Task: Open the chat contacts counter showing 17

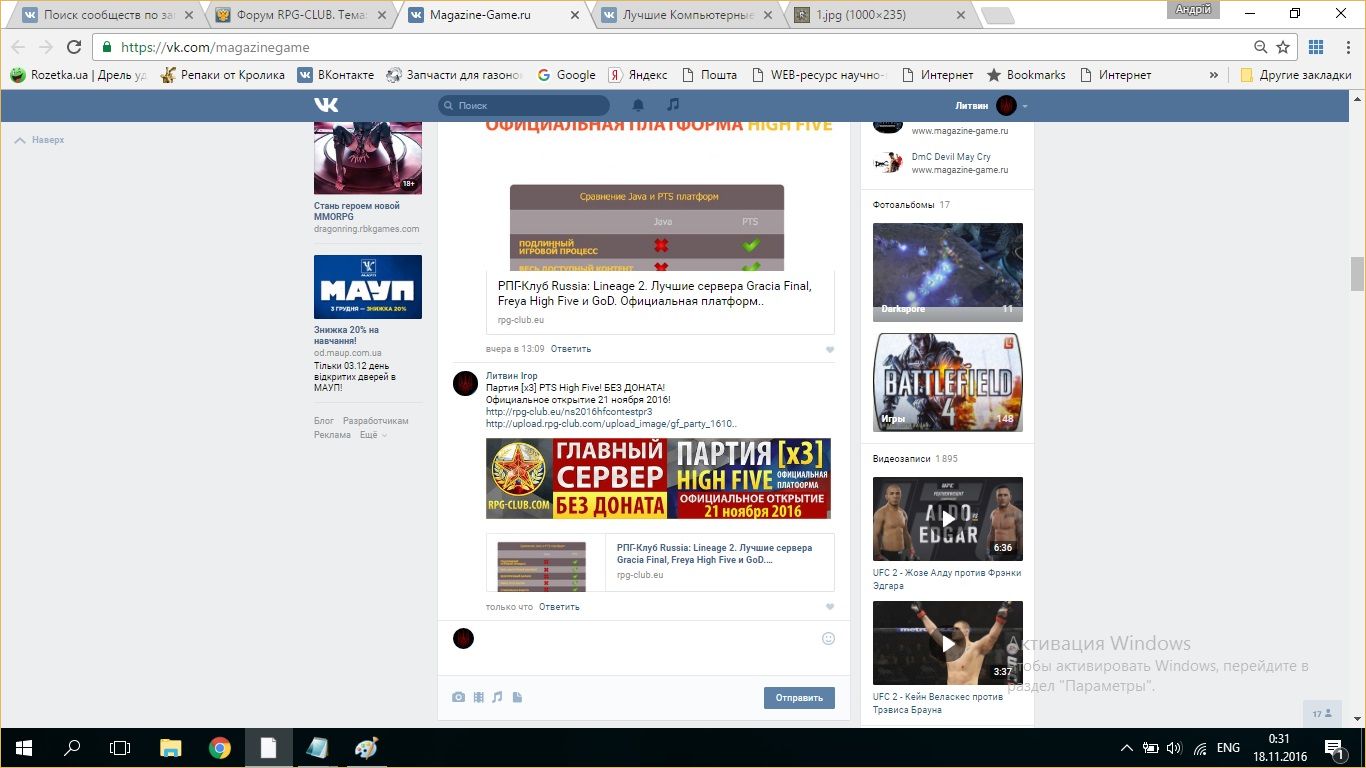Action: coord(1322,714)
